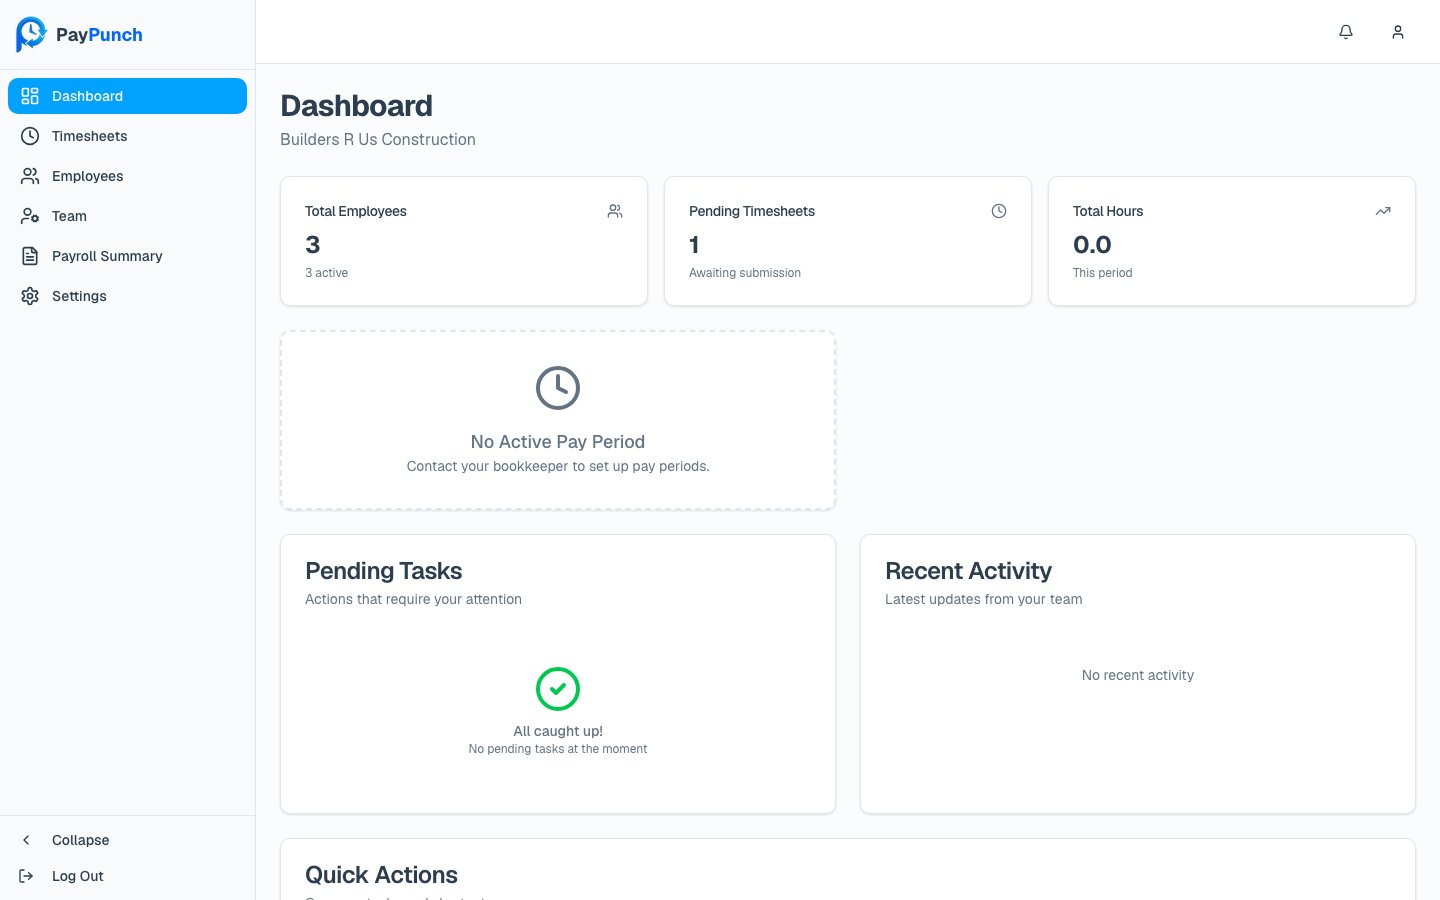Click the green checkmark circle icon

[x=558, y=689]
